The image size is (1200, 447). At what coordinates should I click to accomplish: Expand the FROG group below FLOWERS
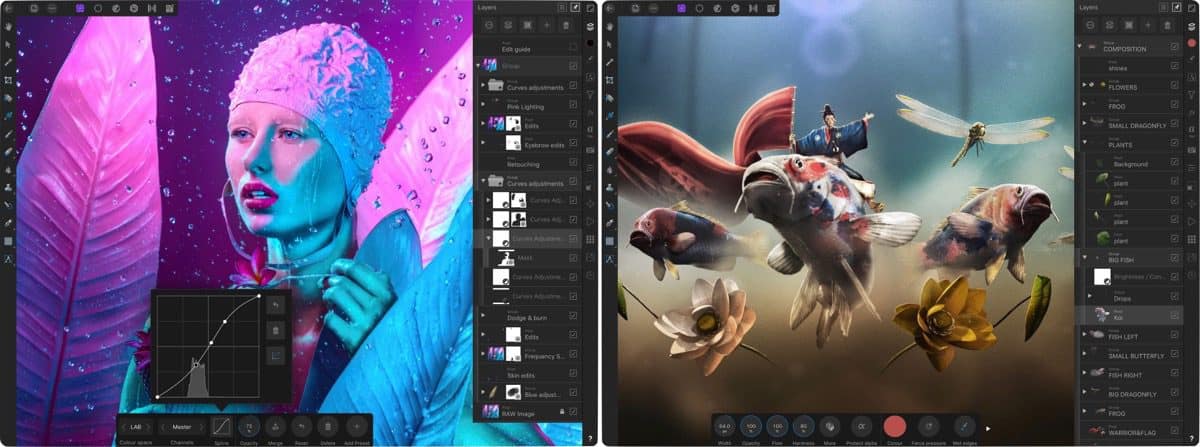click(1084, 103)
